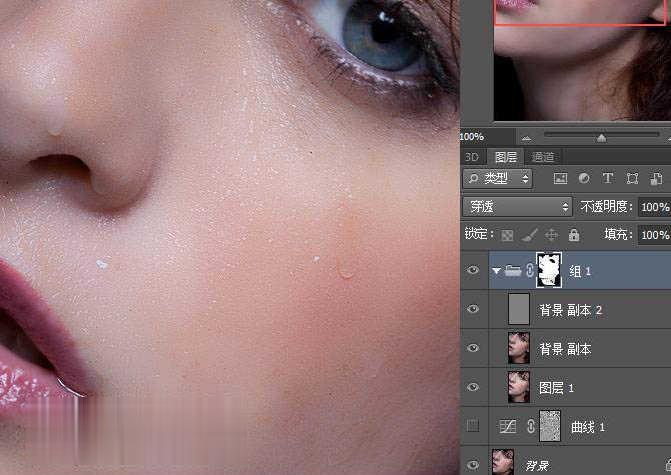The height and width of the screenshot is (475, 671).
Task: Hide the 组 1 group
Action: 473,270
